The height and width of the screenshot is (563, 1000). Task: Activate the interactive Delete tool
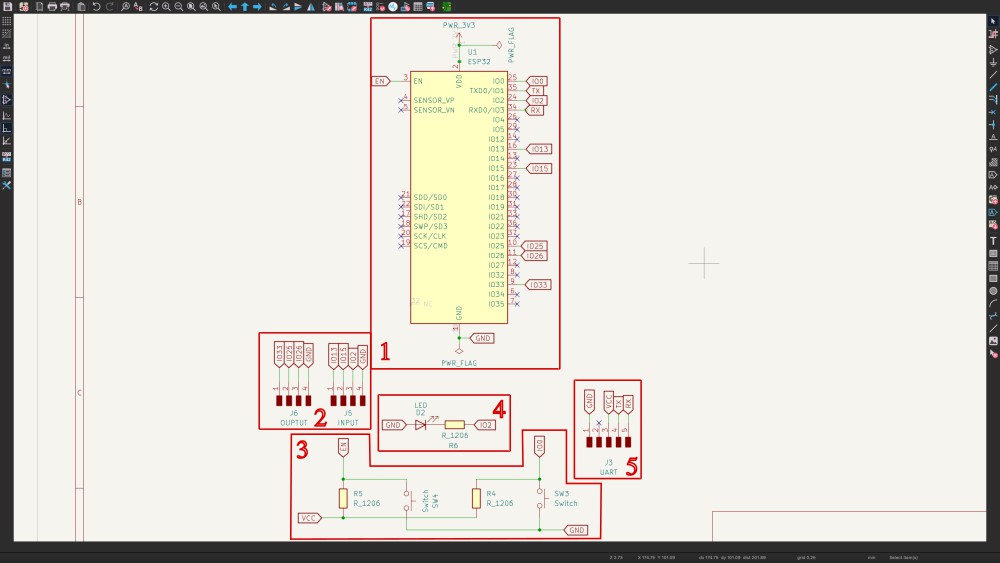coord(993,354)
